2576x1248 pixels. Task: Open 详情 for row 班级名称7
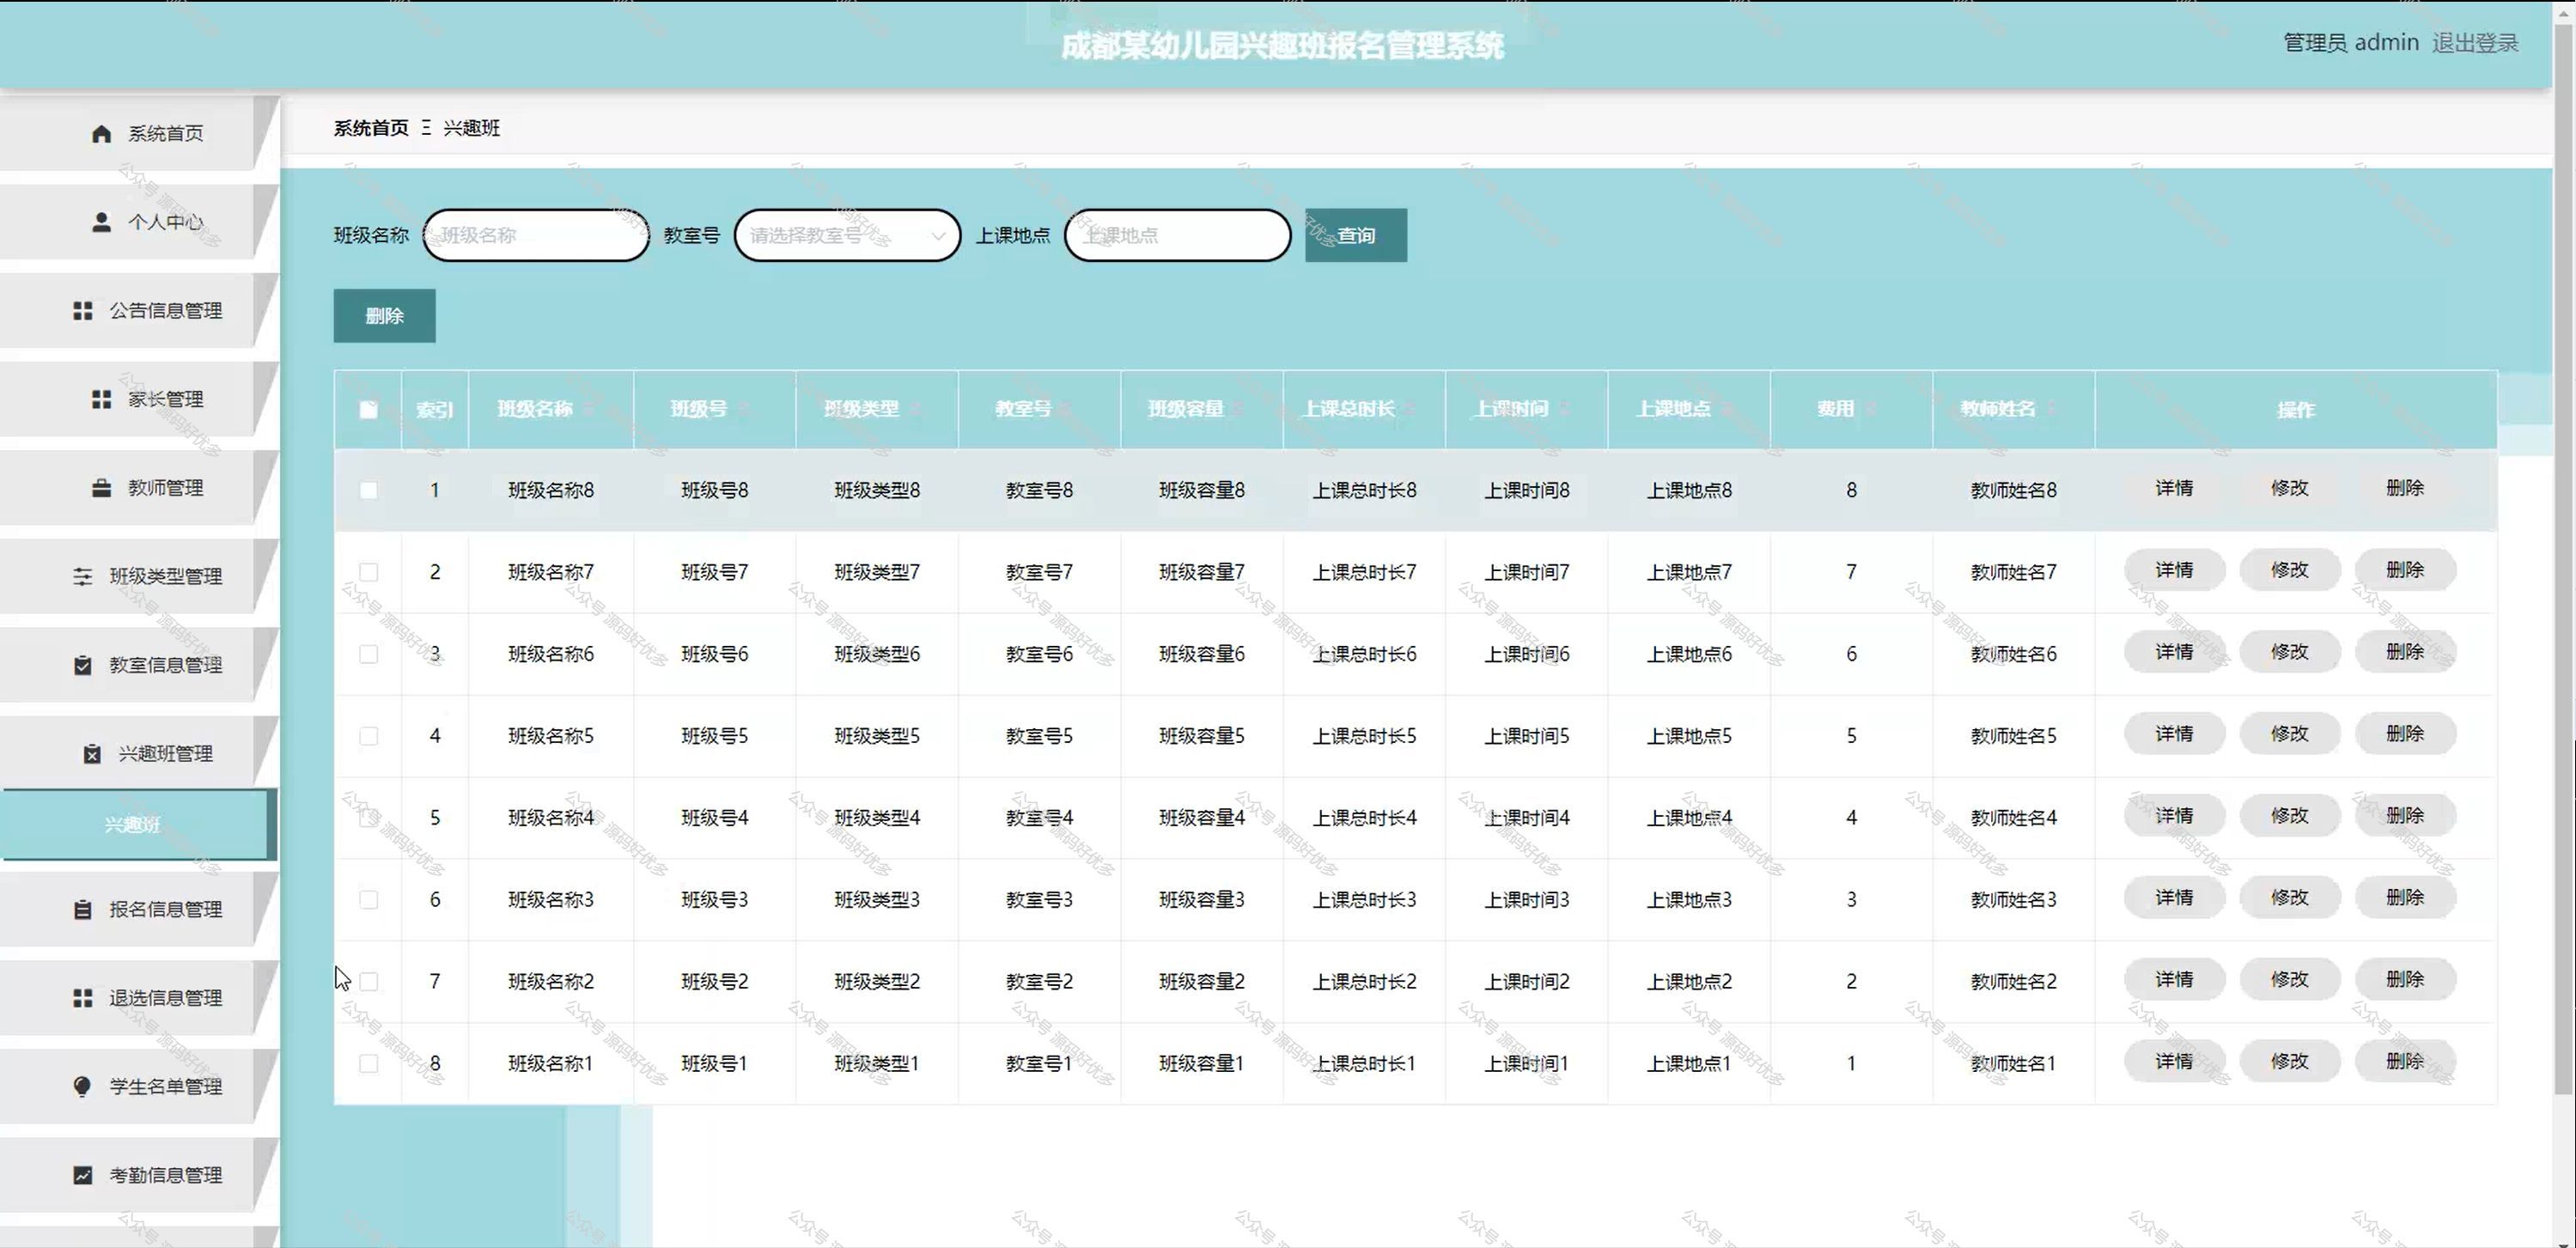(x=2174, y=570)
